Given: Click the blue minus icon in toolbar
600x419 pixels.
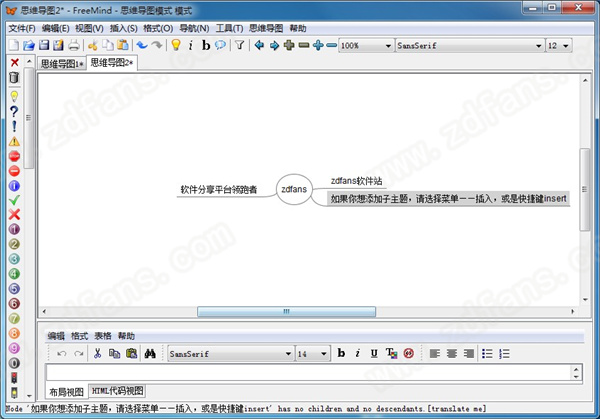Looking at the screenshot, I should (x=331, y=45).
